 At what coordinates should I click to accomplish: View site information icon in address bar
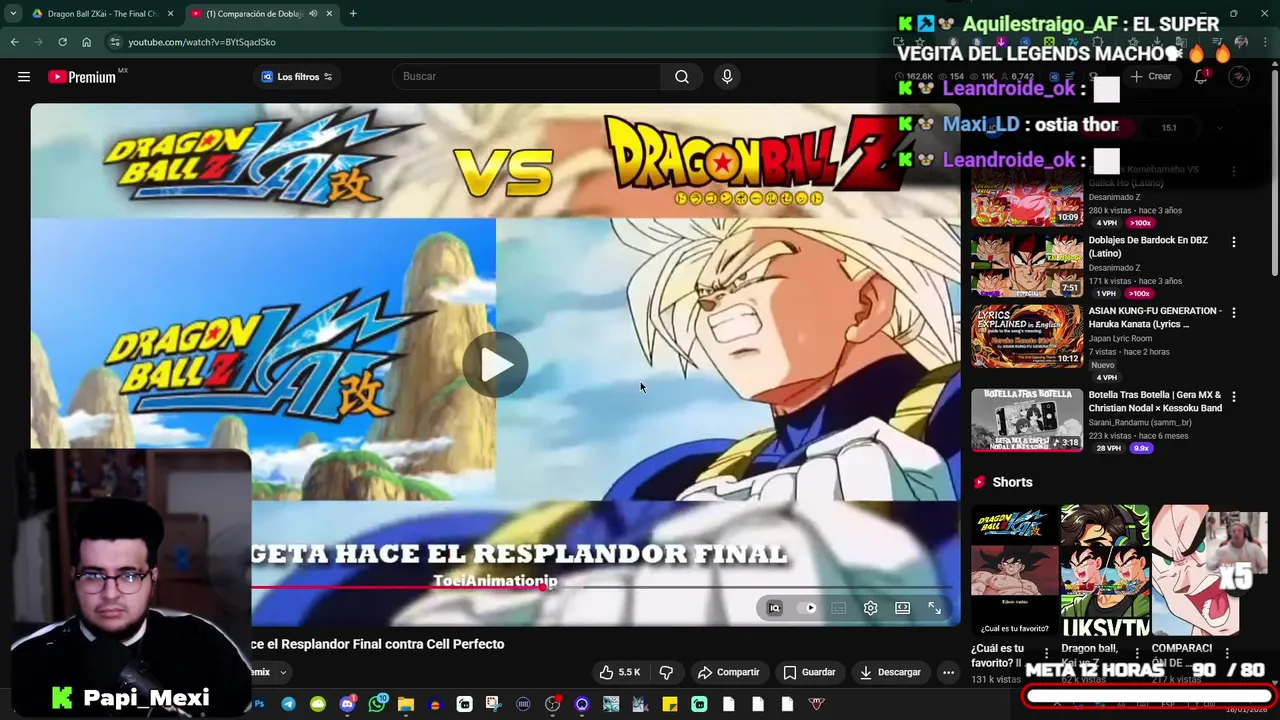point(115,42)
